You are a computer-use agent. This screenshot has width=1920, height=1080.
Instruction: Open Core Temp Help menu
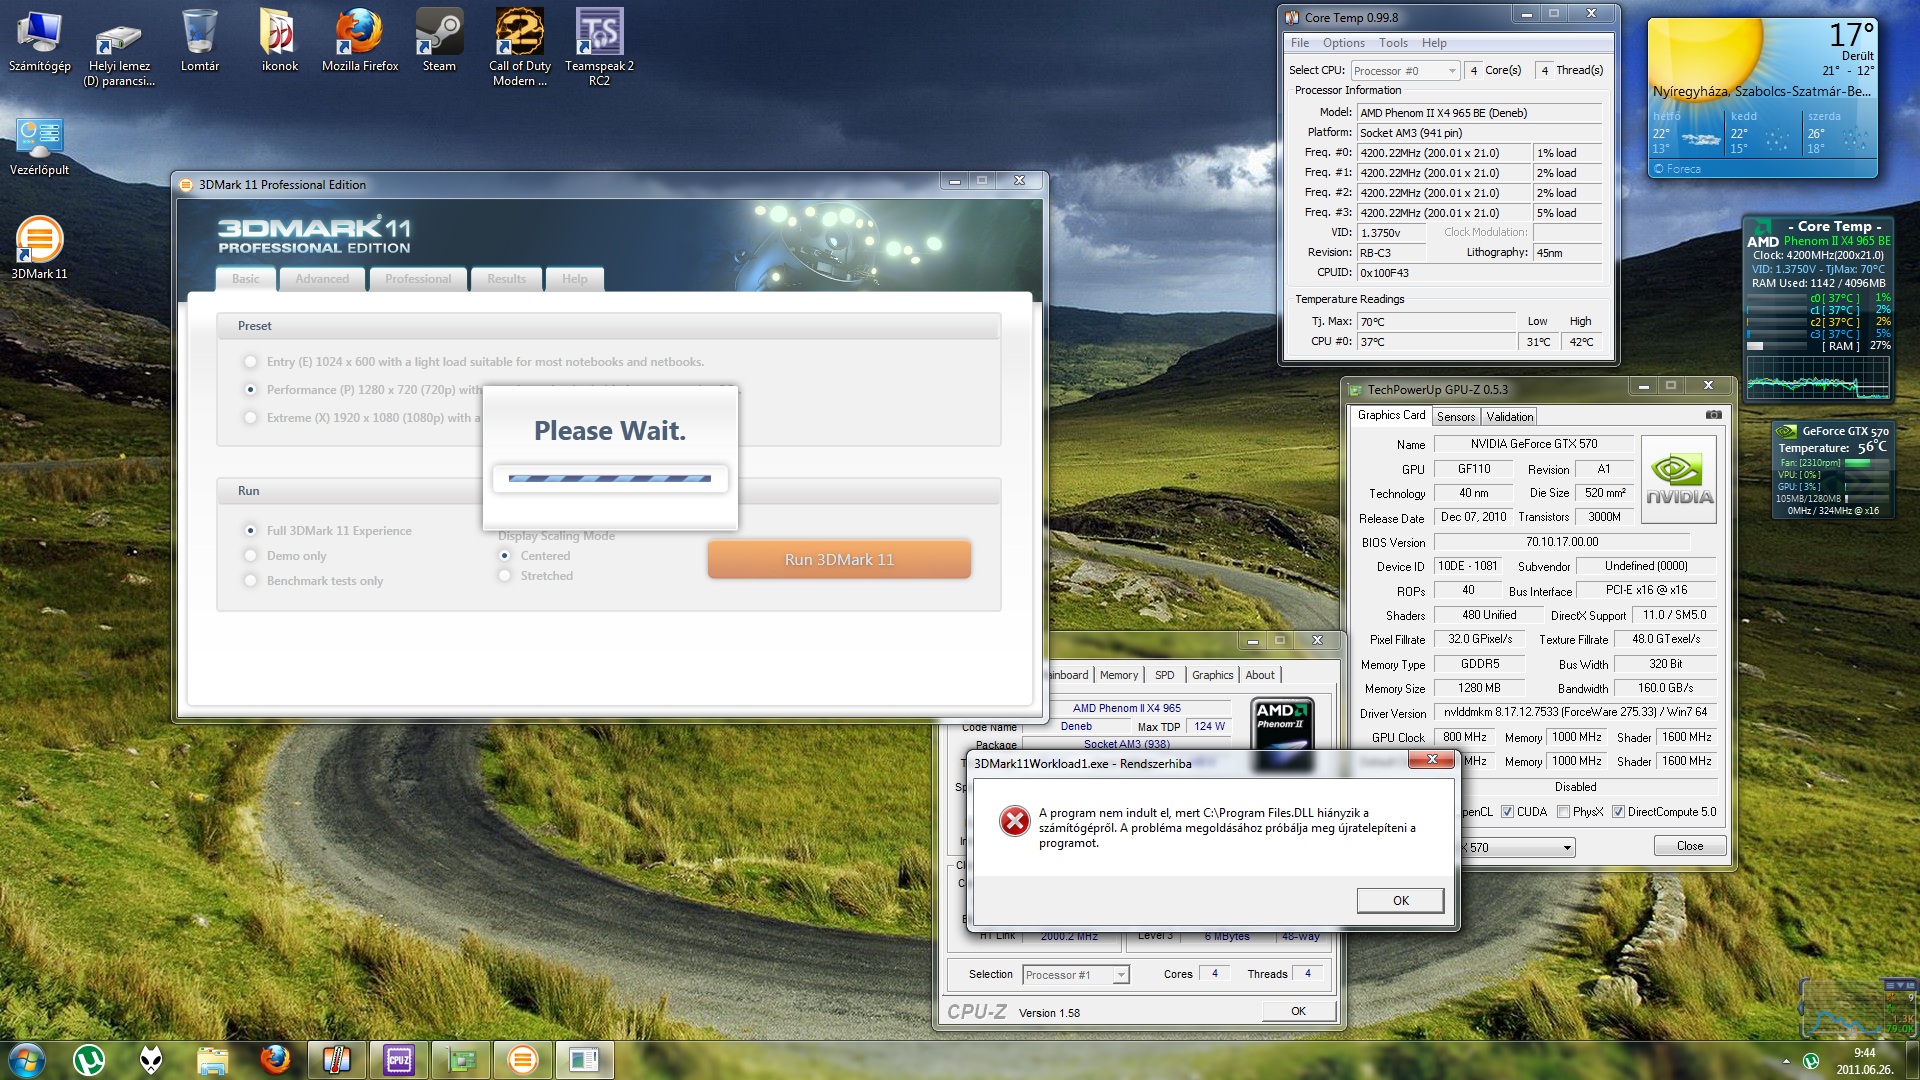(x=1434, y=43)
